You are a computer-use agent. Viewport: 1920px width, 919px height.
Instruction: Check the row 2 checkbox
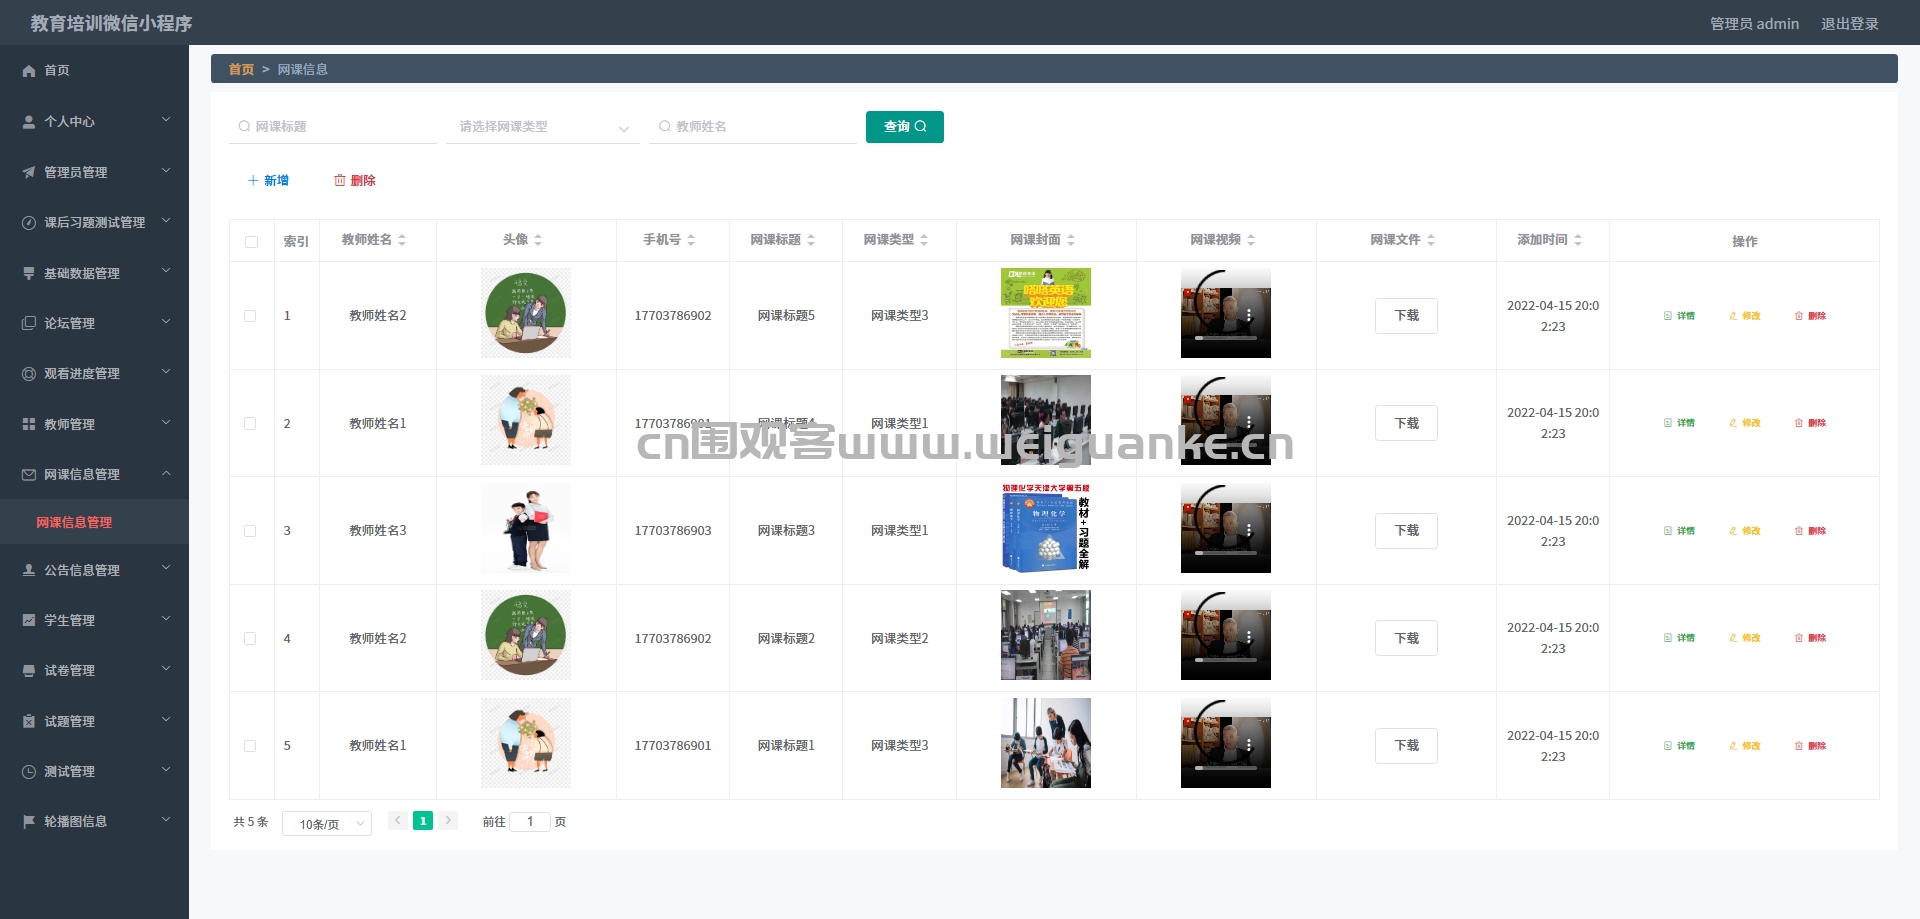[x=250, y=423]
